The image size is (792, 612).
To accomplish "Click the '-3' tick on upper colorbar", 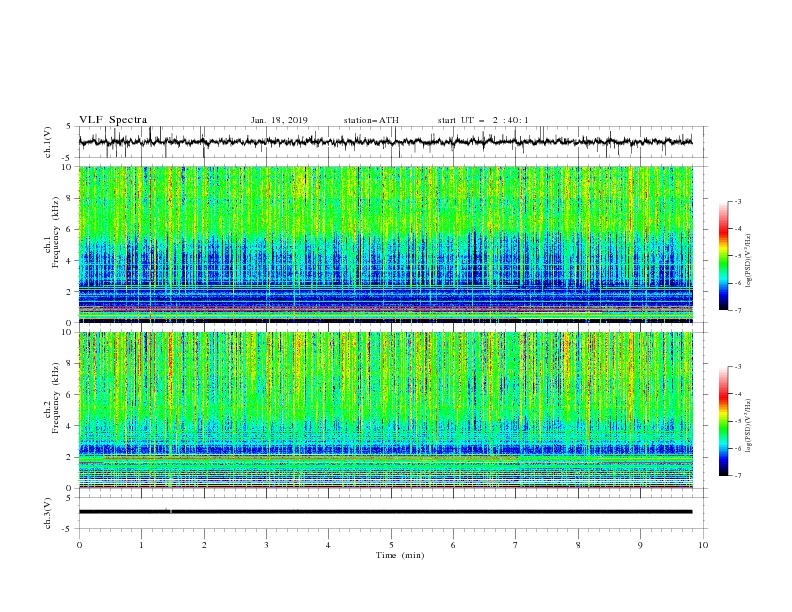I will click(738, 201).
